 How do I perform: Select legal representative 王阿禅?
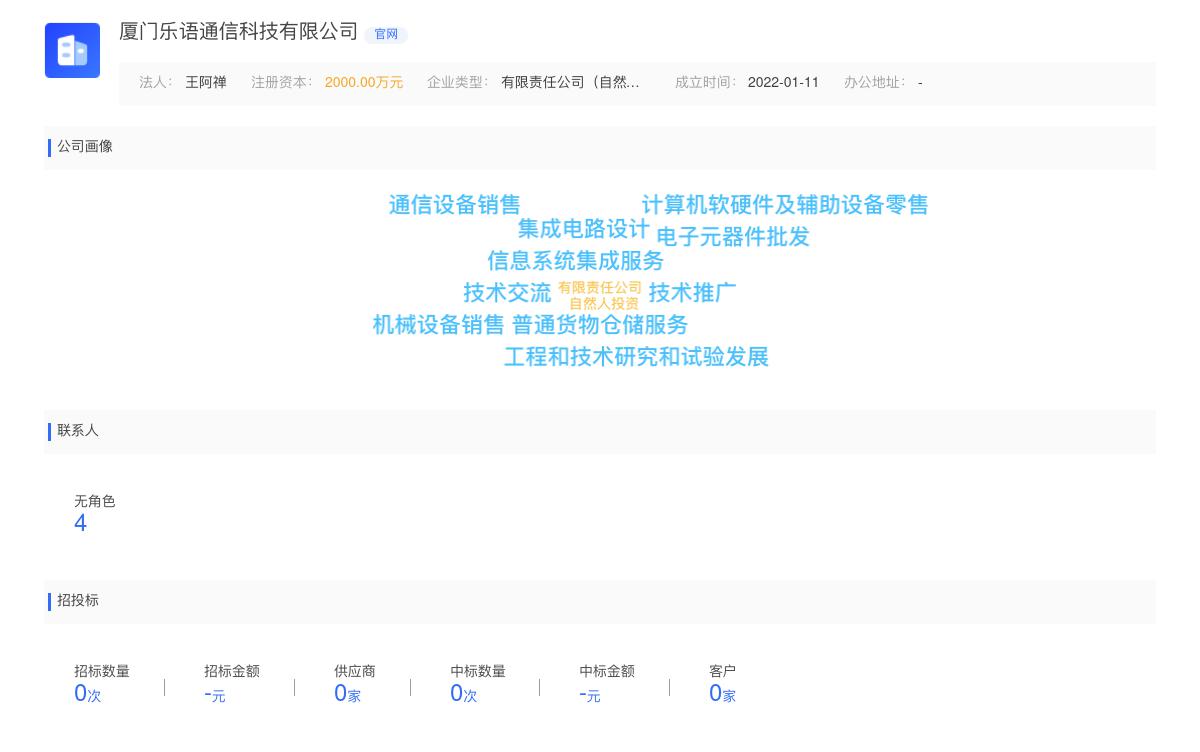[x=206, y=83]
